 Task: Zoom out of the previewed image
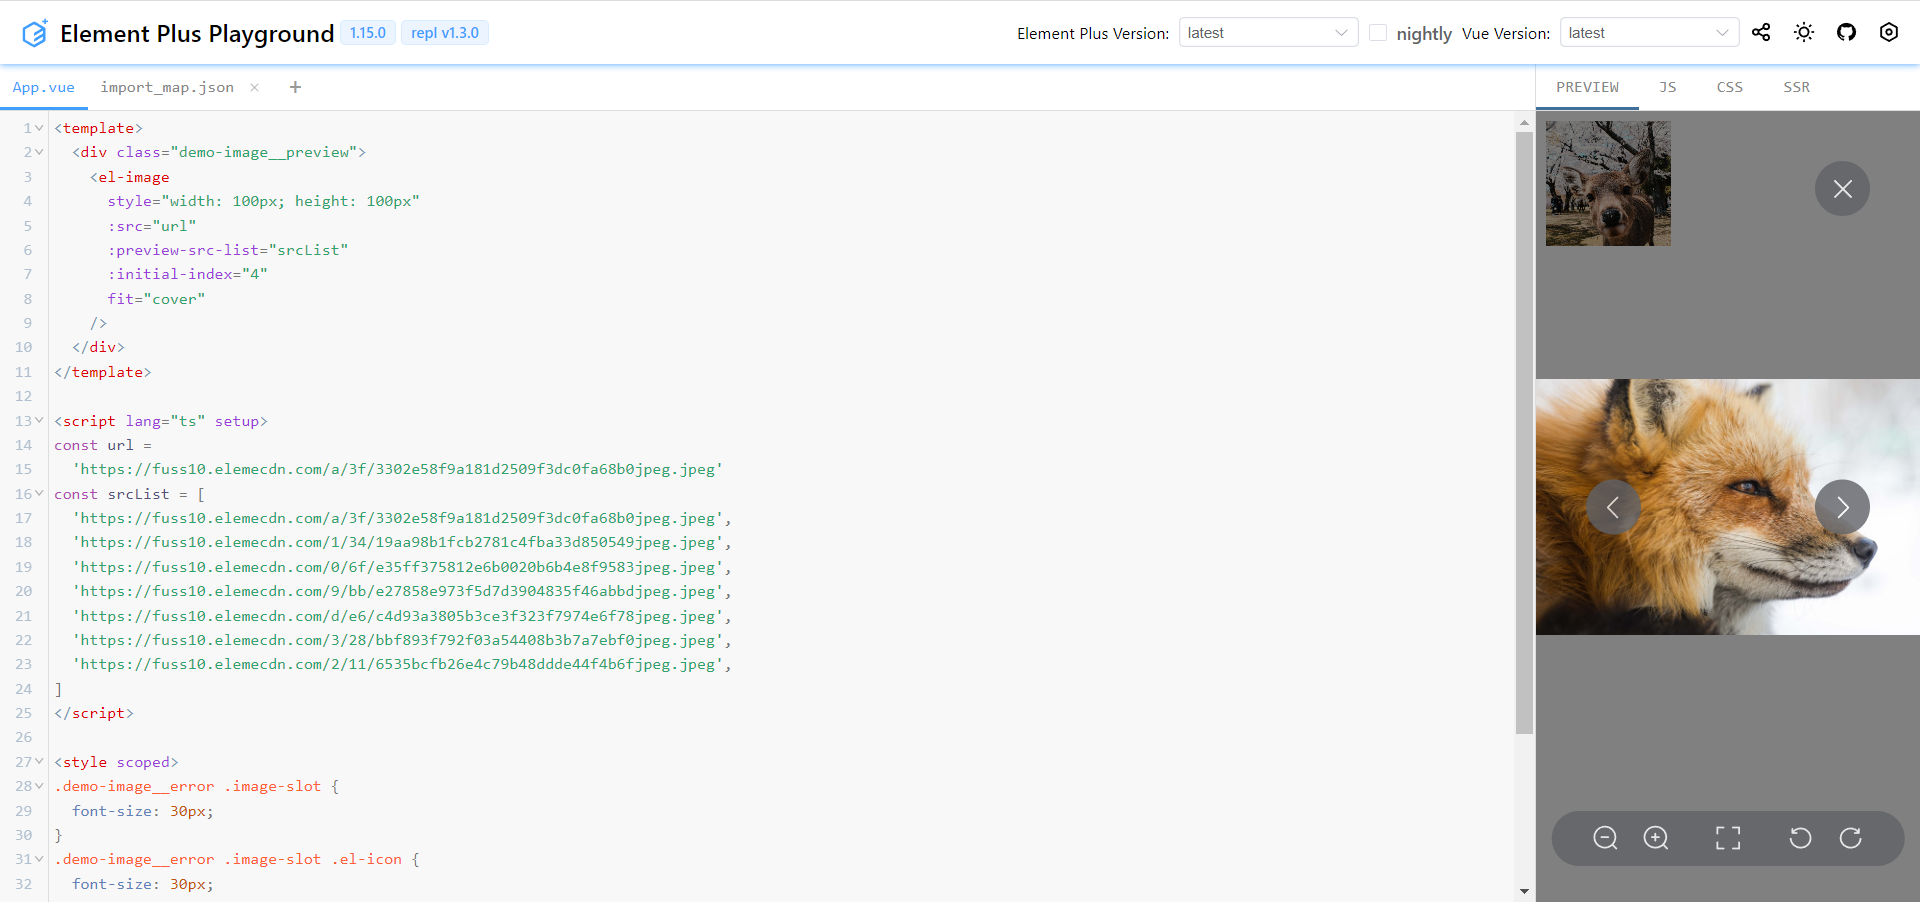pyautogui.click(x=1605, y=839)
